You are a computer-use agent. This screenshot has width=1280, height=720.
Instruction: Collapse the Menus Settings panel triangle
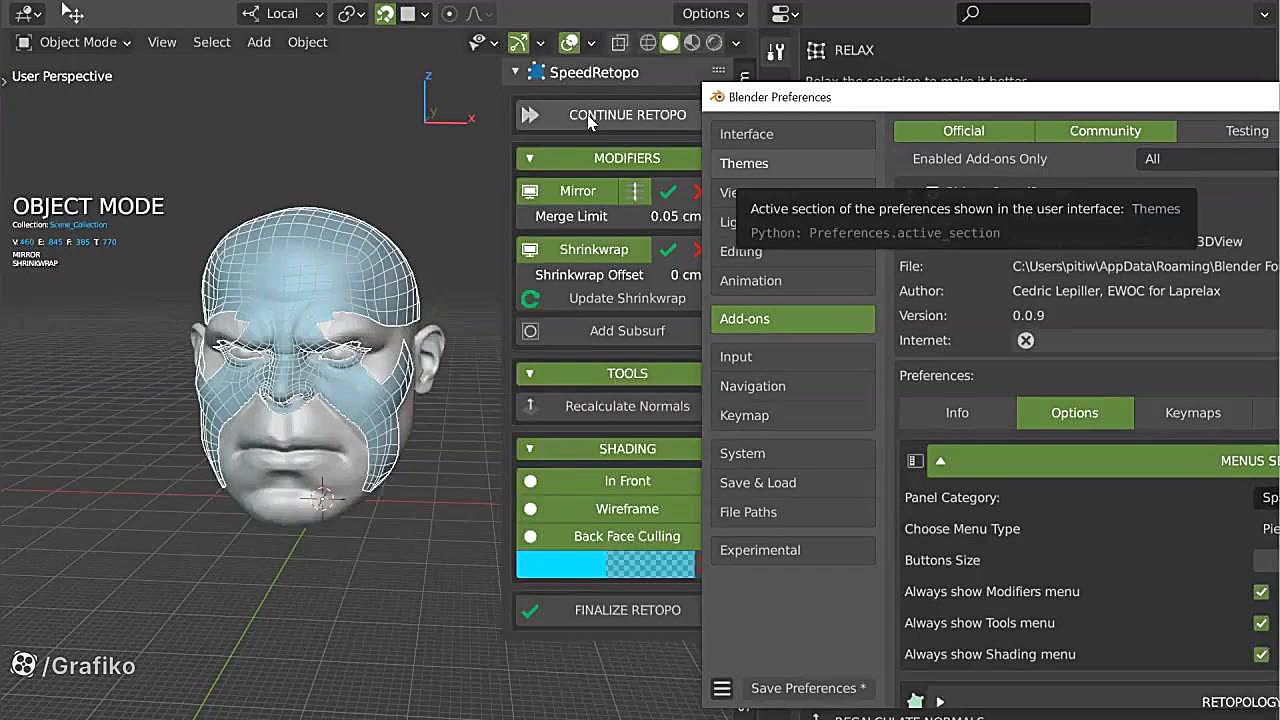(x=940, y=461)
